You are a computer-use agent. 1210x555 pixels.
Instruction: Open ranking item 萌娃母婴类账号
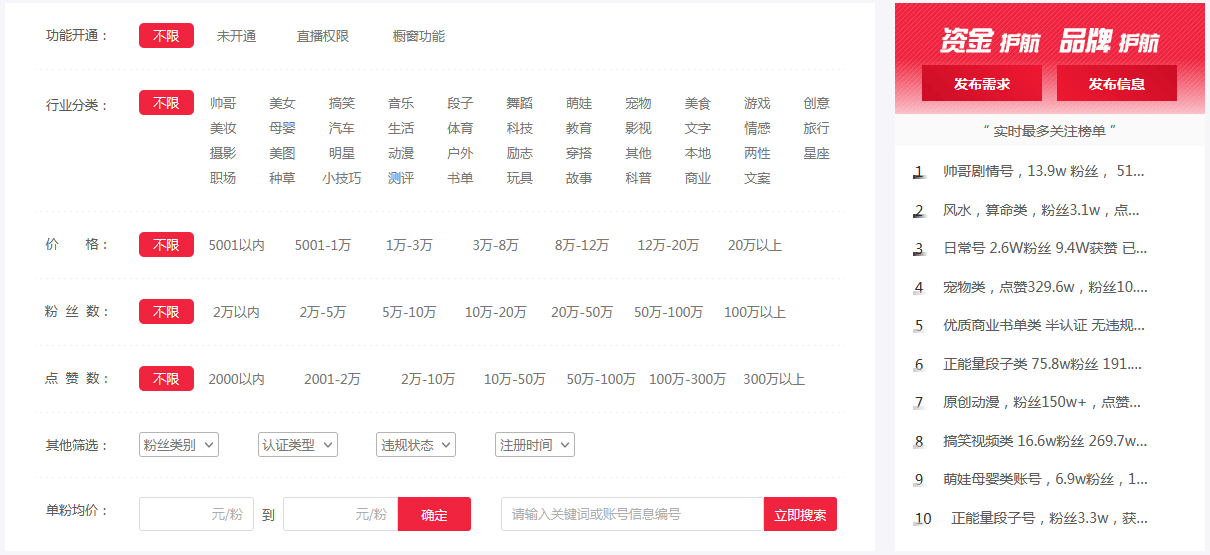1045,479
